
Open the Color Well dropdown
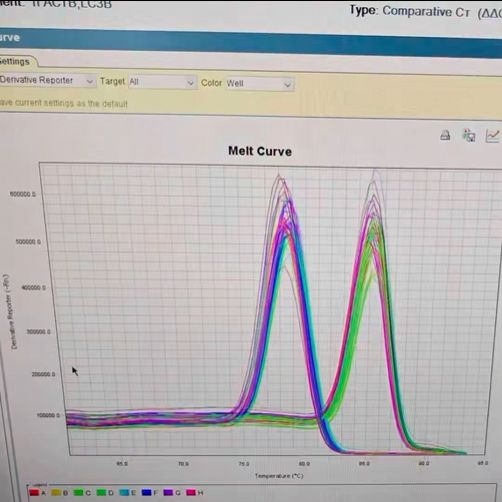pos(260,84)
